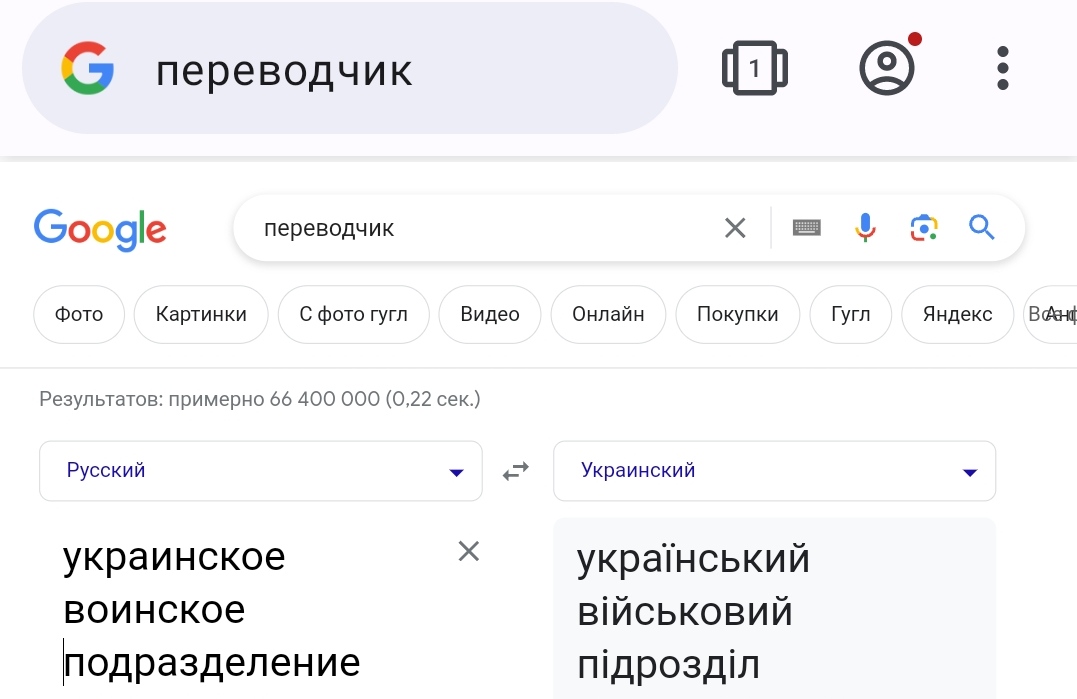Viewport: 1077px width, 699px height.
Task: Start voice search with microphone icon
Action: (865, 227)
